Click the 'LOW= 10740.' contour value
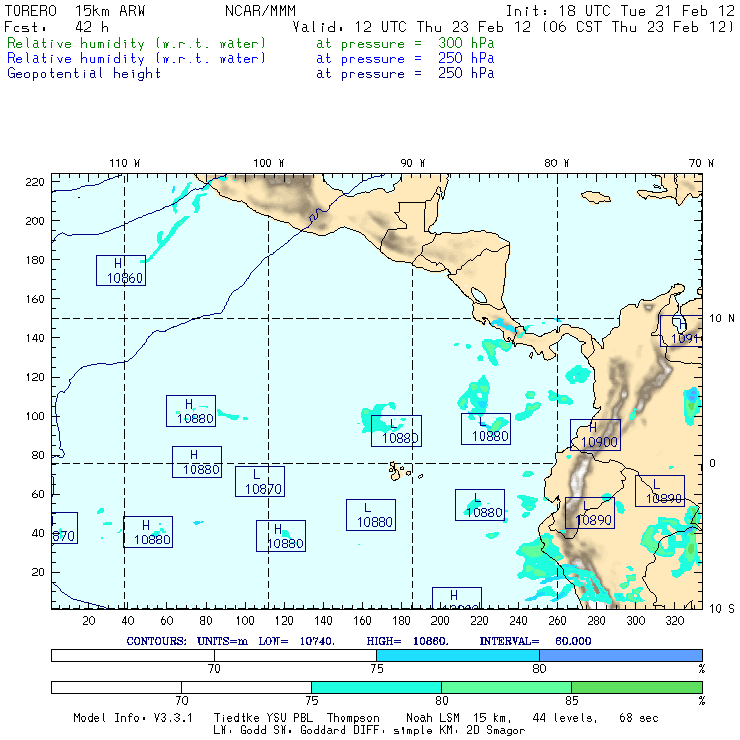740x740 pixels. pos(296,641)
